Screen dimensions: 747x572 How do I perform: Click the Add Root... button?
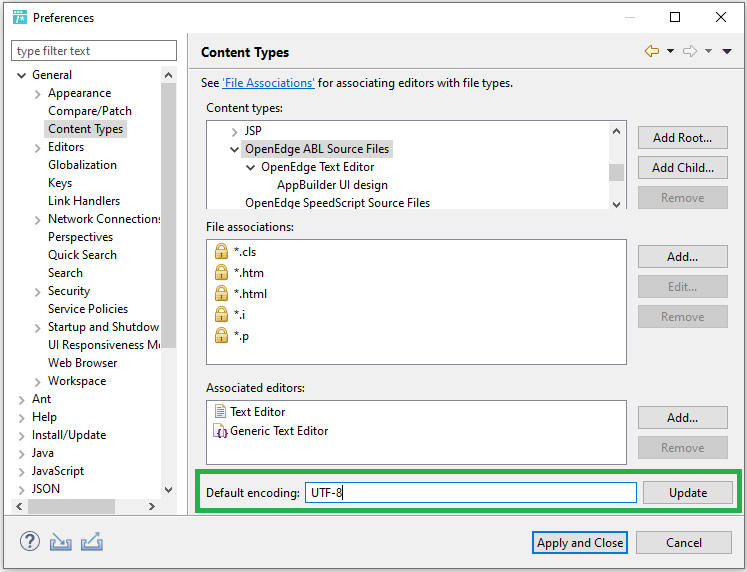pyautogui.click(x=682, y=137)
